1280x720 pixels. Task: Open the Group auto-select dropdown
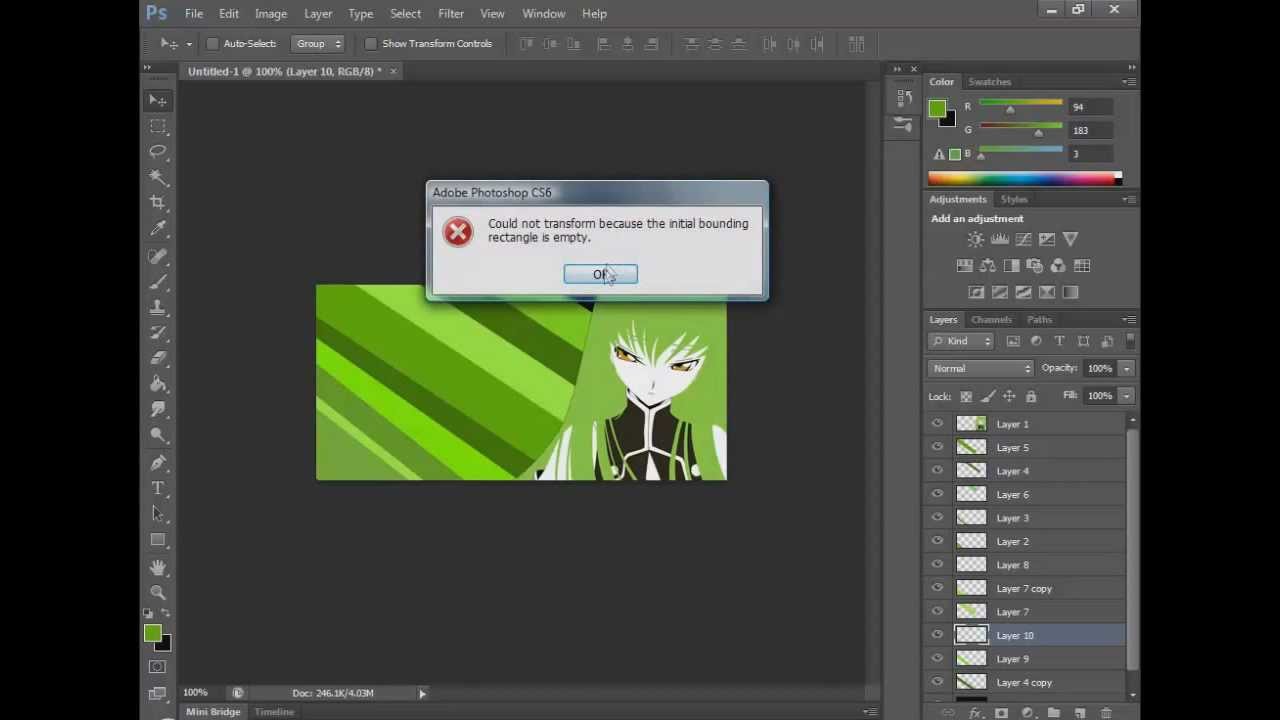[318, 44]
